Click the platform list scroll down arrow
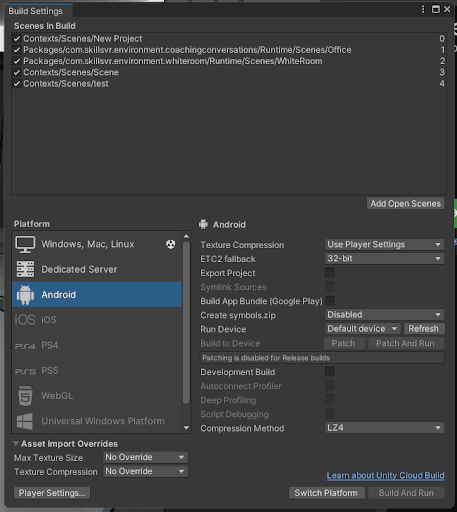 (186, 428)
